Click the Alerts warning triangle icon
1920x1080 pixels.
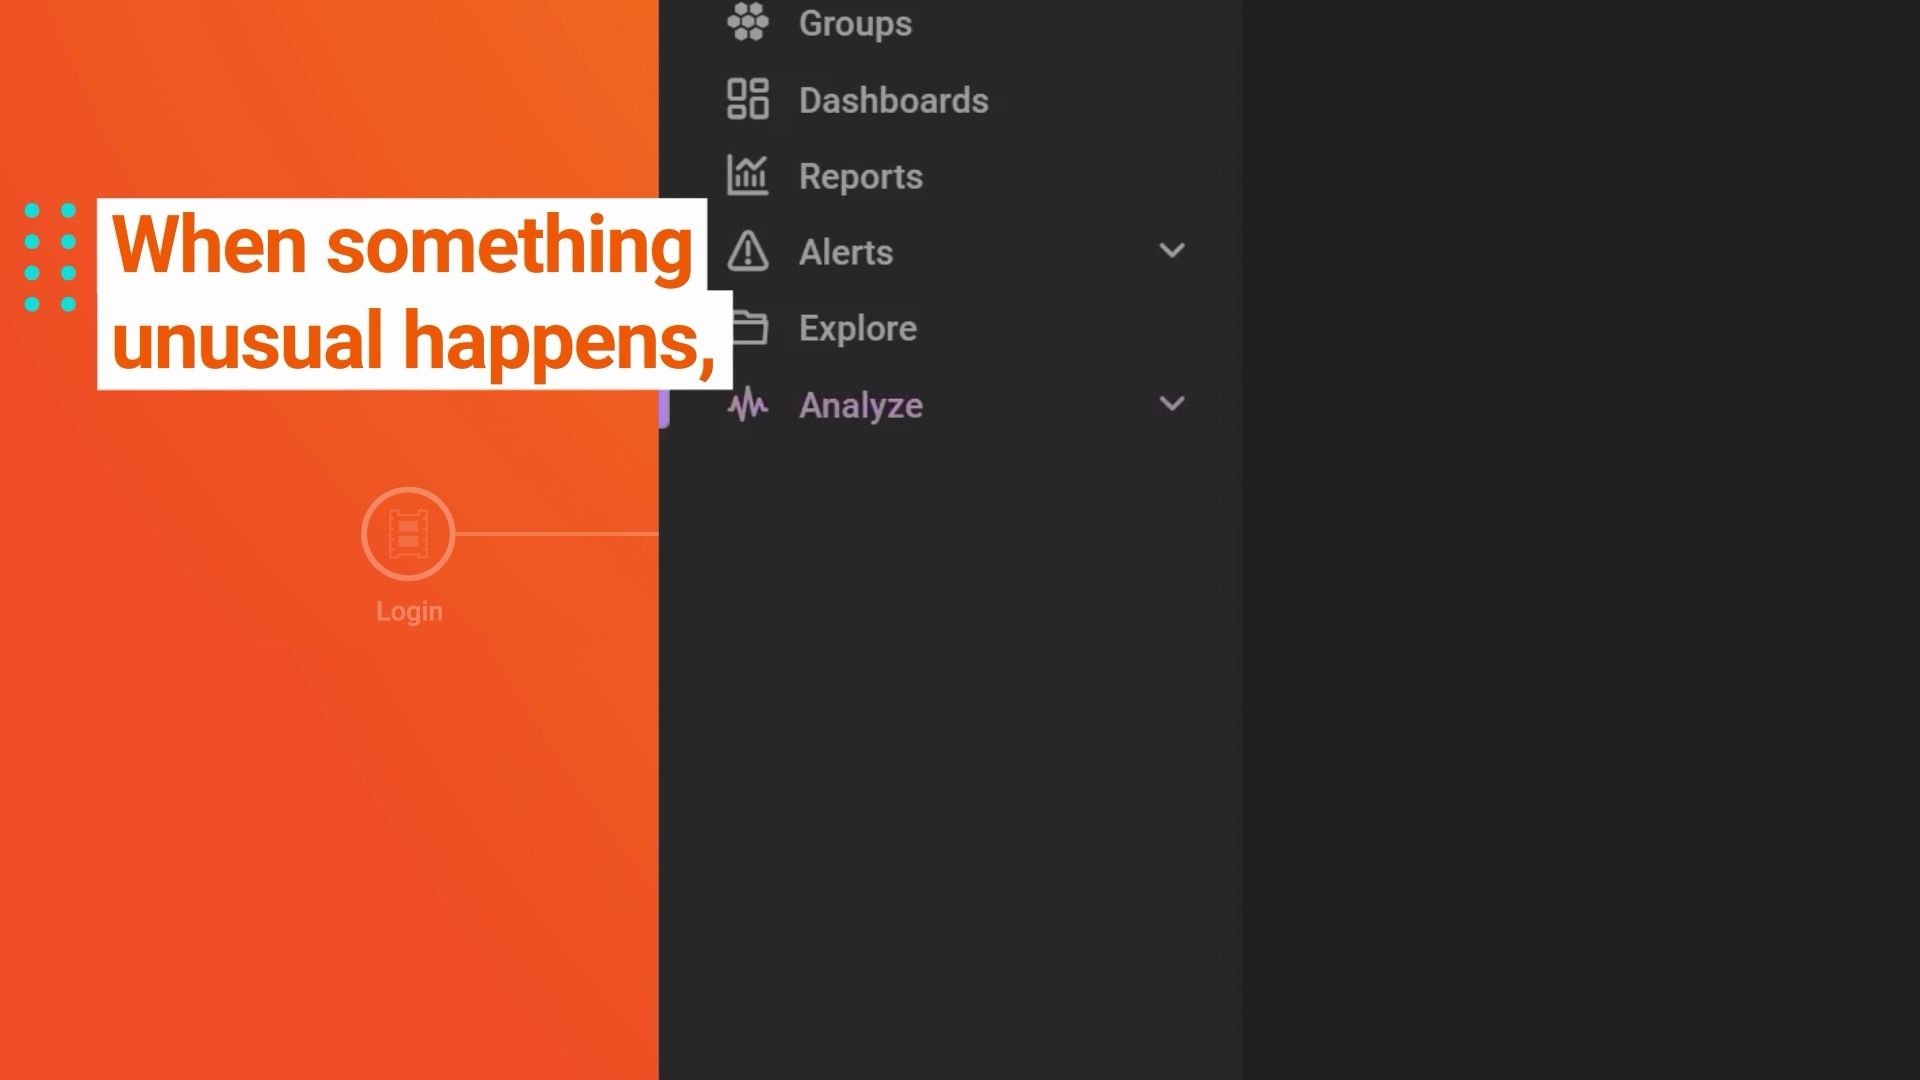(x=747, y=252)
